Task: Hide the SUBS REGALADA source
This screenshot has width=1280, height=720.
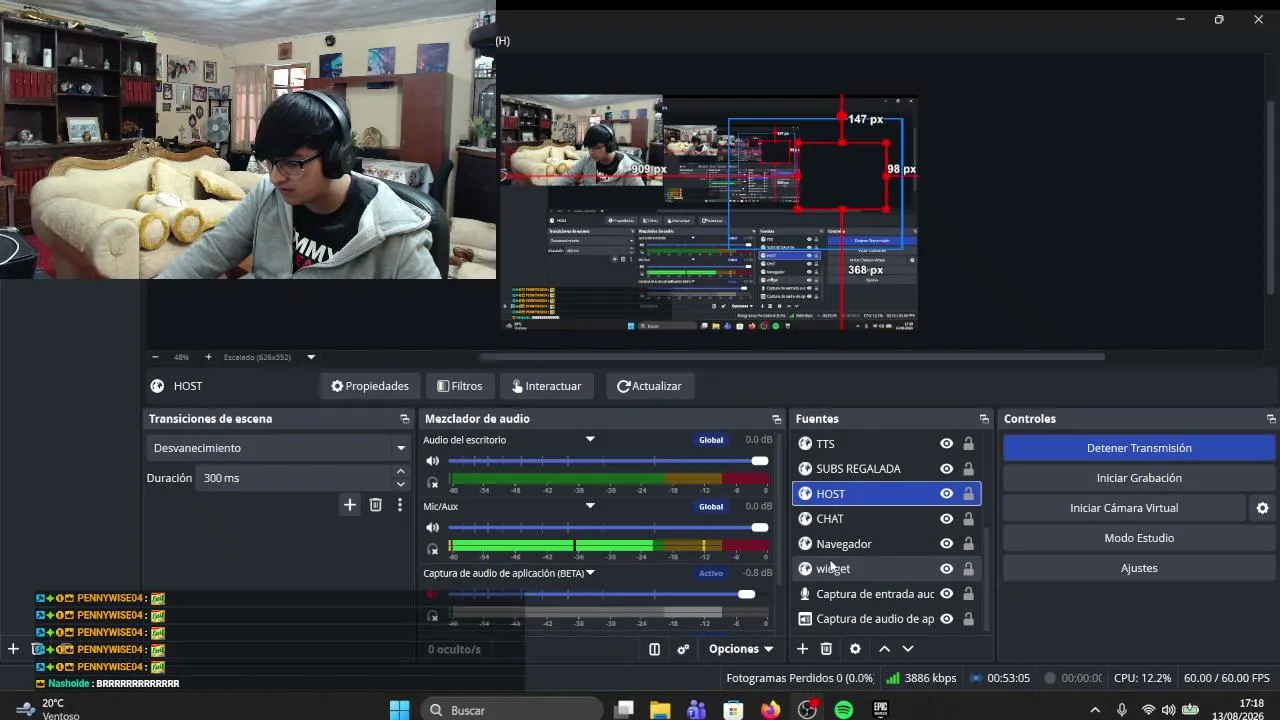Action: click(946, 469)
